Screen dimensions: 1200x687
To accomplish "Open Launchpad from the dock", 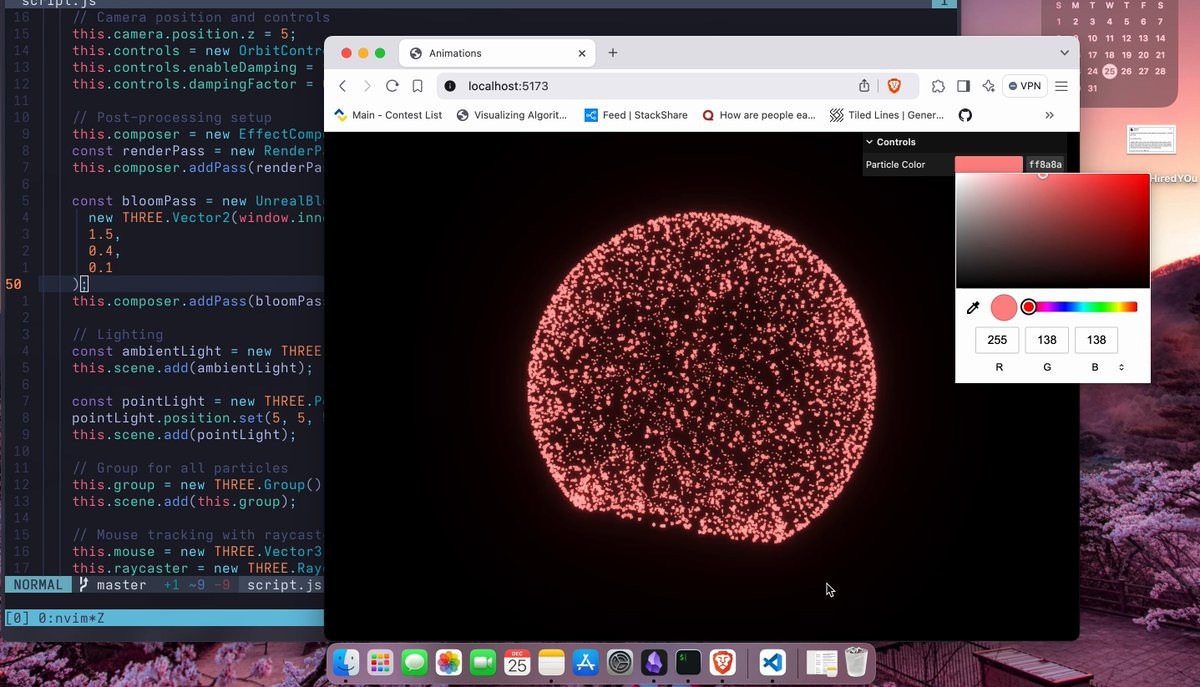I will pyautogui.click(x=380, y=662).
